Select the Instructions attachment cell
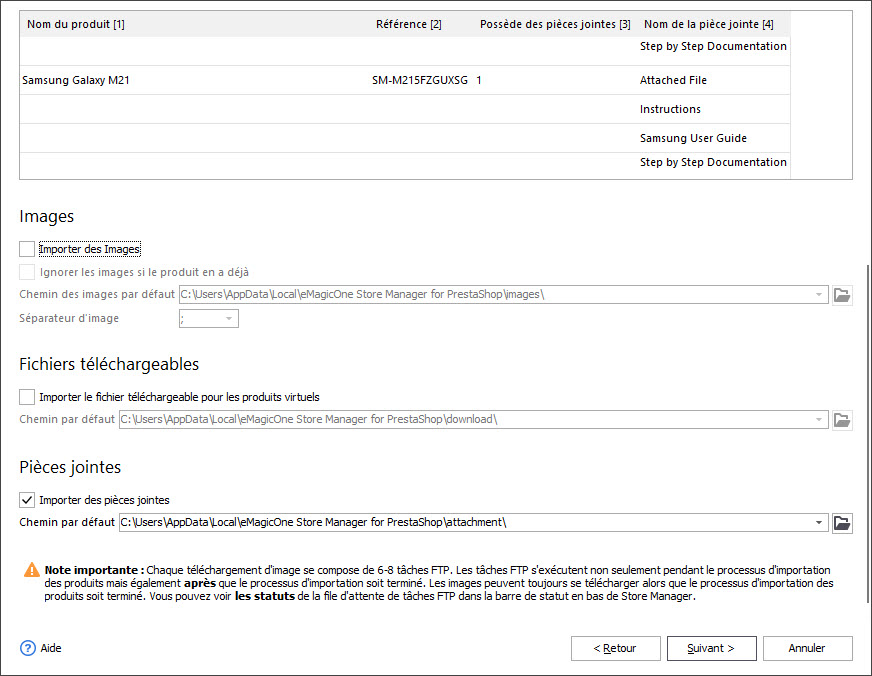This screenshot has height=676, width=872. [714, 109]
